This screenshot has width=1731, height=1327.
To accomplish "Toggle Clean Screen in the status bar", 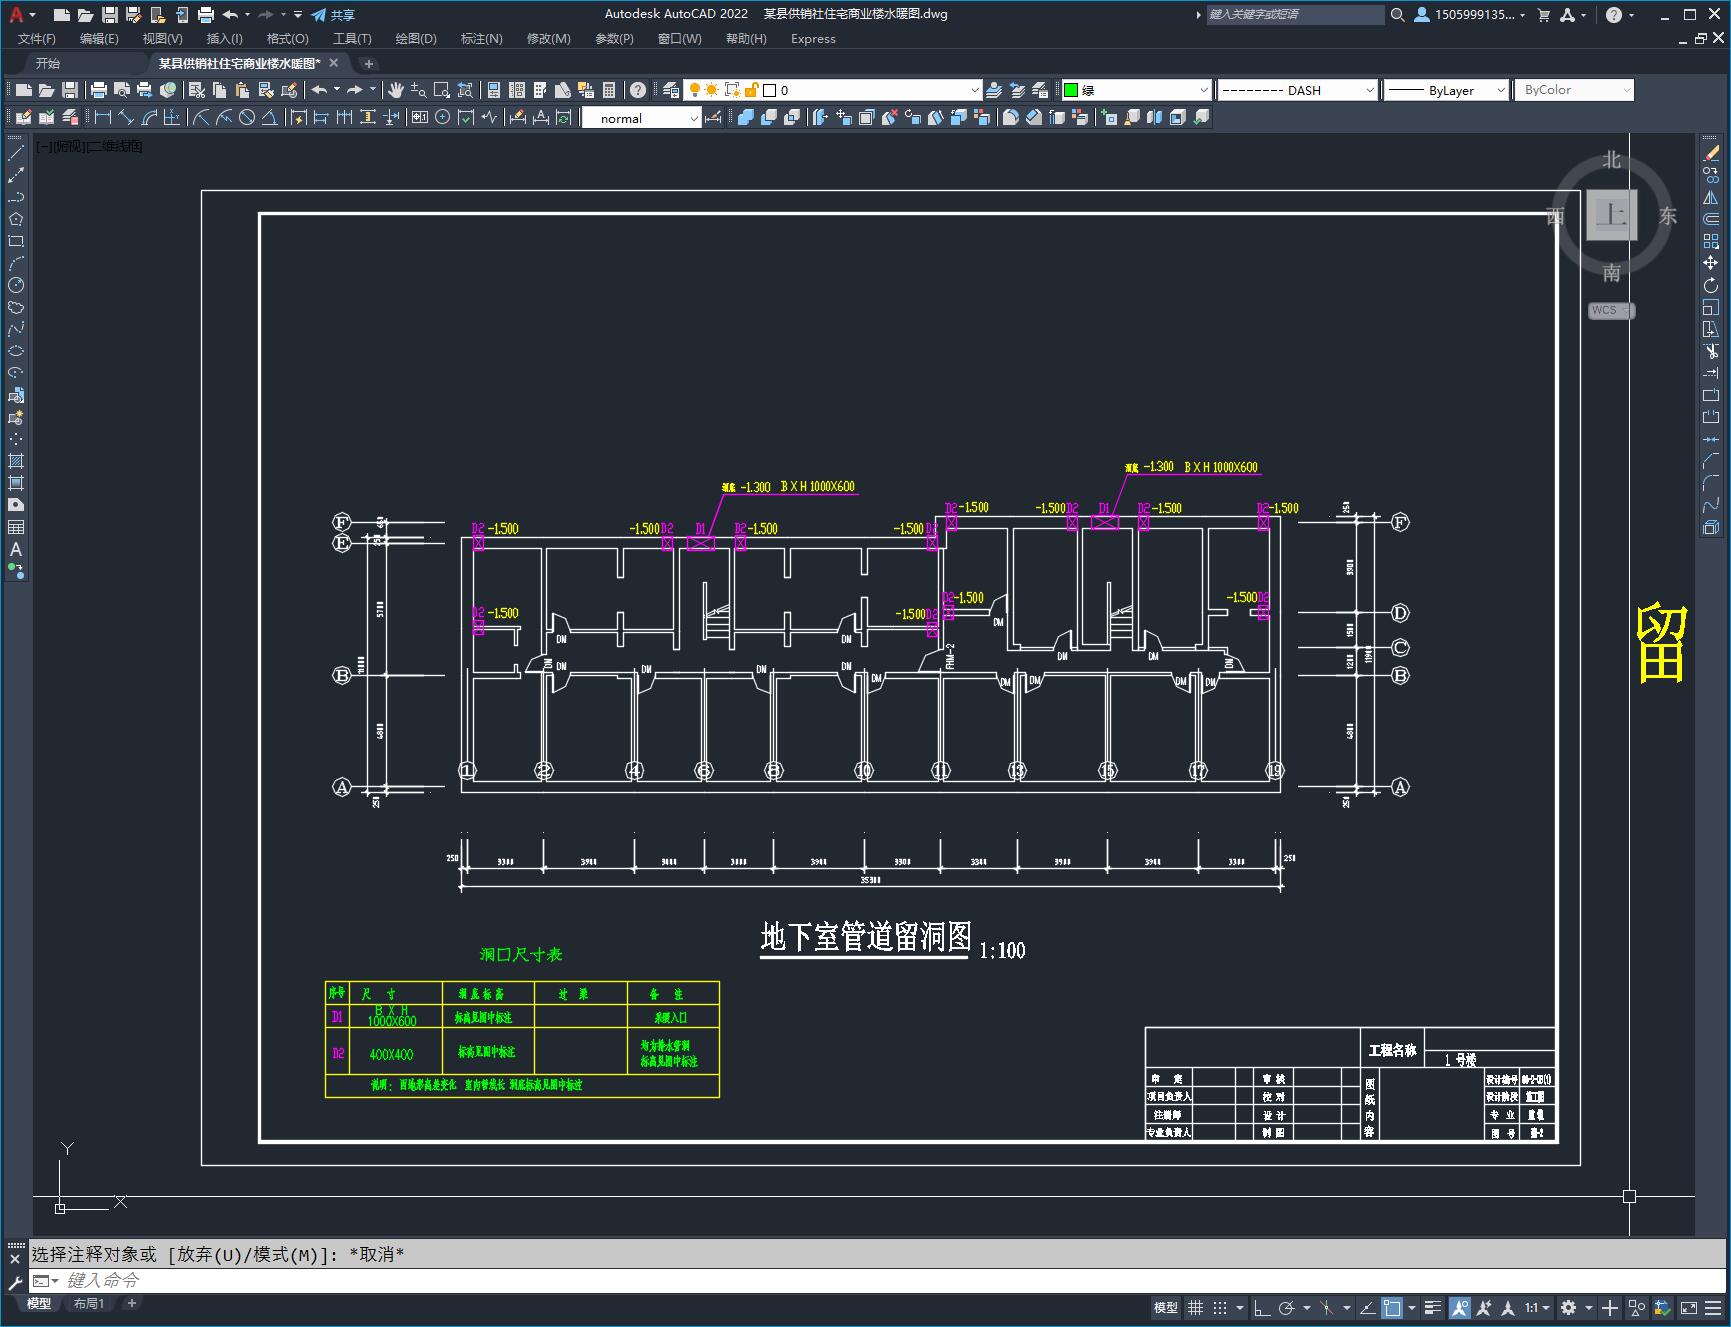I will click(x=1688, y=1307).
